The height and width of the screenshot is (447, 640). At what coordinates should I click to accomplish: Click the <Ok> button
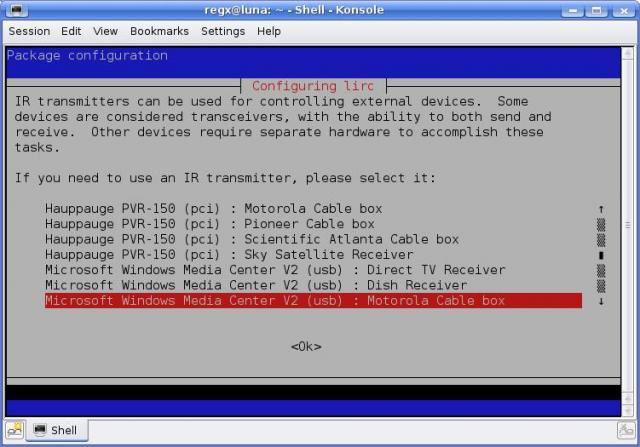click(x=306, y=347)
